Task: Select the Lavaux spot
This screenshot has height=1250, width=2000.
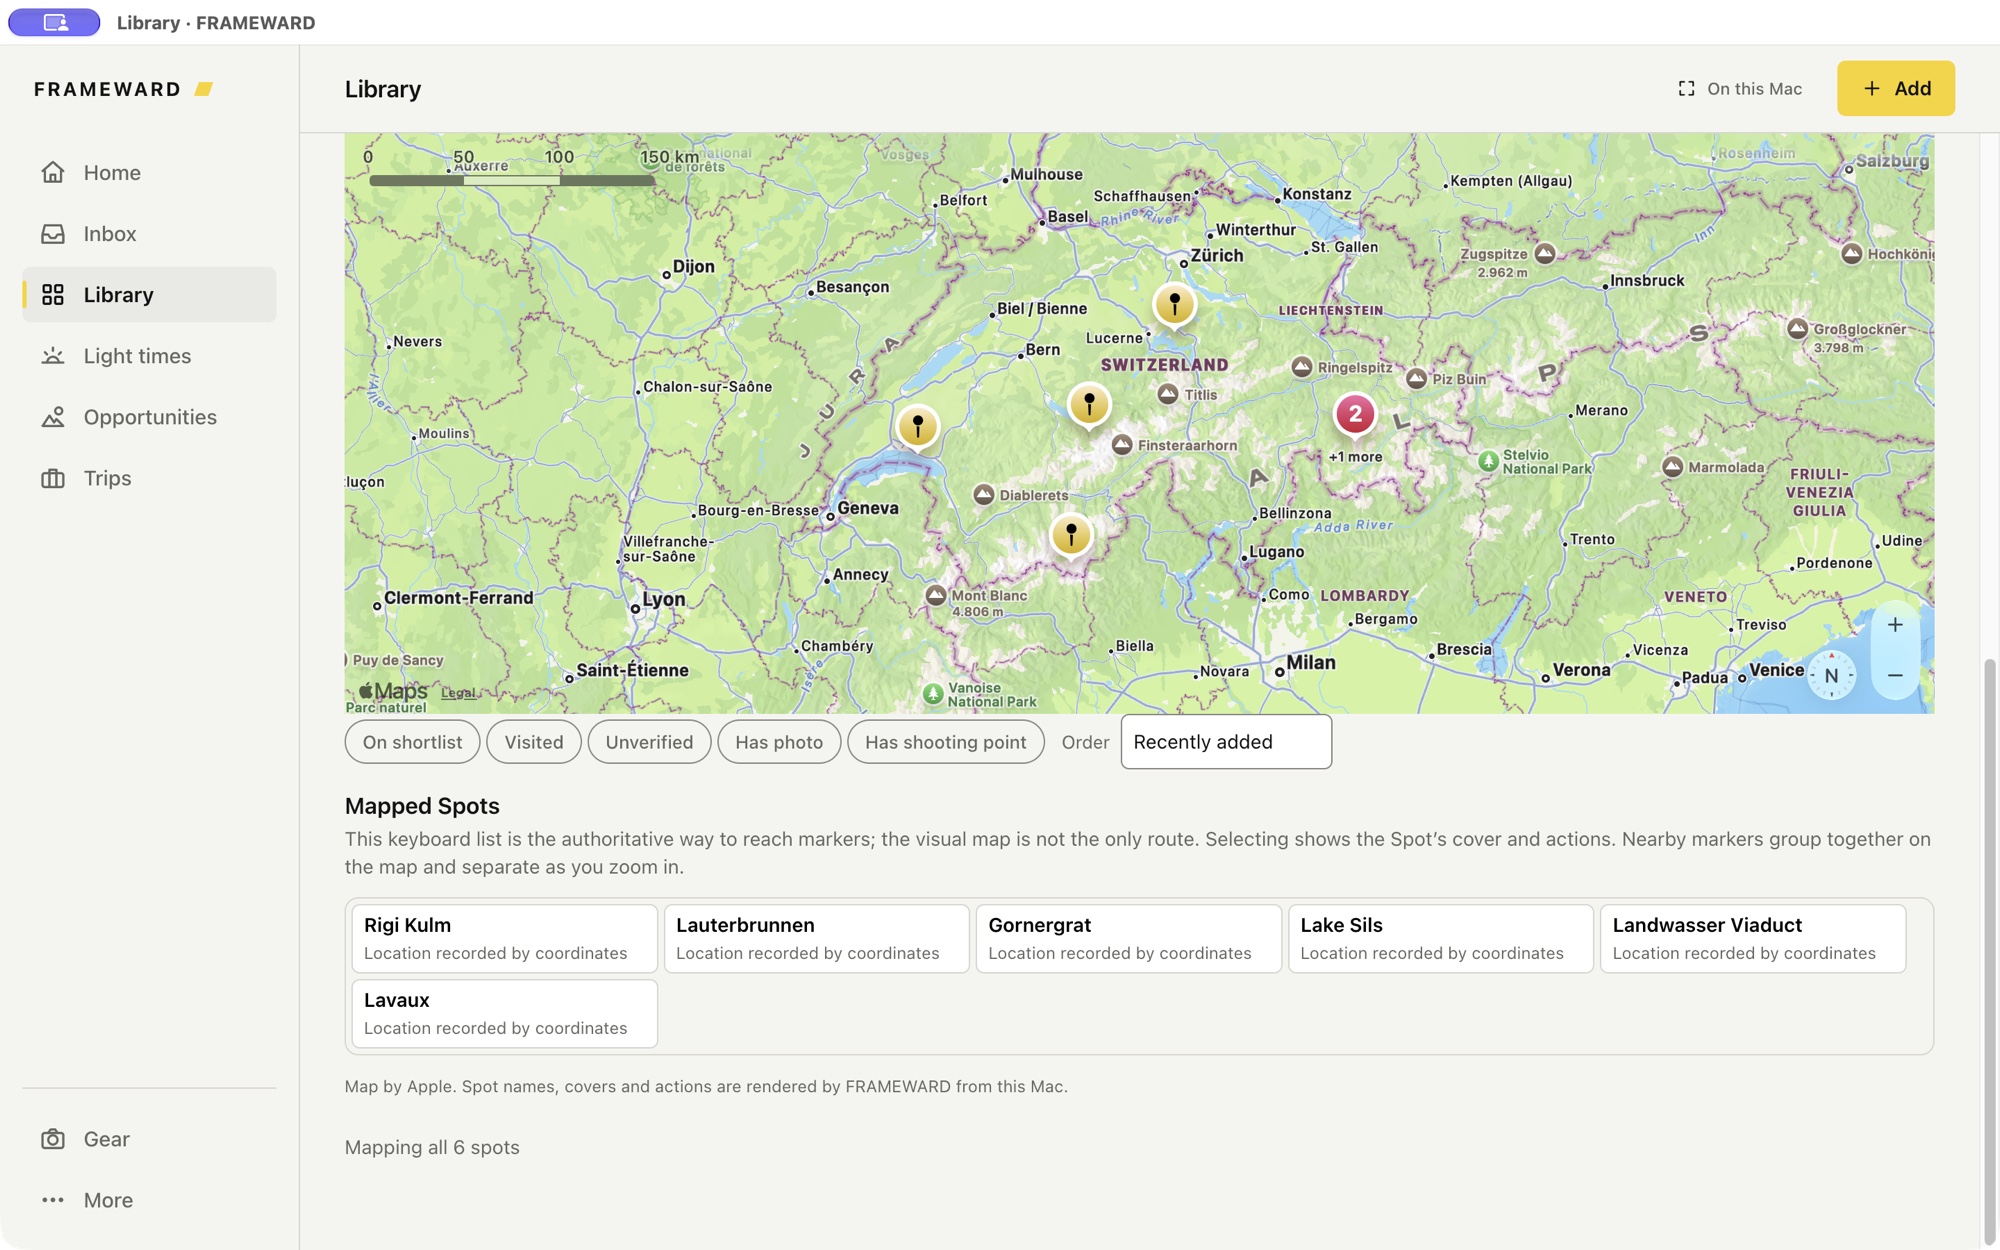Action: [504, 1013]
